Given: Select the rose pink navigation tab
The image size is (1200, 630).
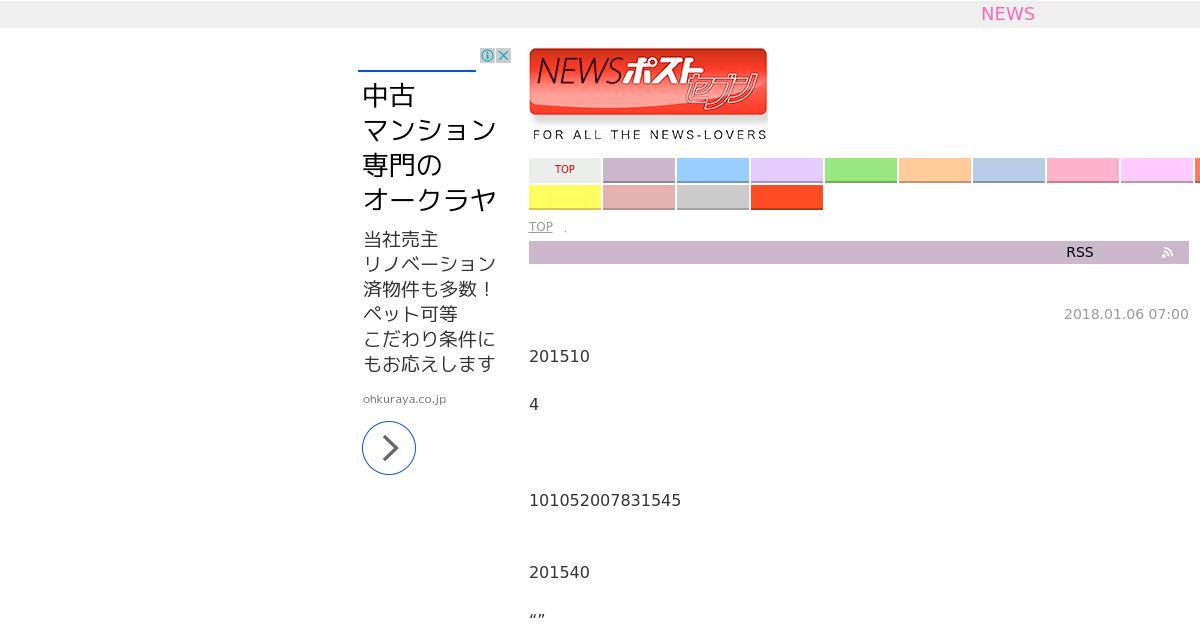Looking at the screenshot, I should tap(1083, 170).
